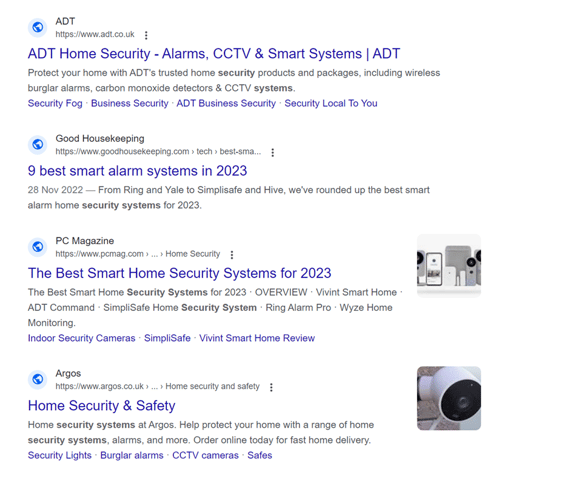Follow the SimpliSafe sitelink
Viewport: 570px width, 478px height.
click(167, 338)
